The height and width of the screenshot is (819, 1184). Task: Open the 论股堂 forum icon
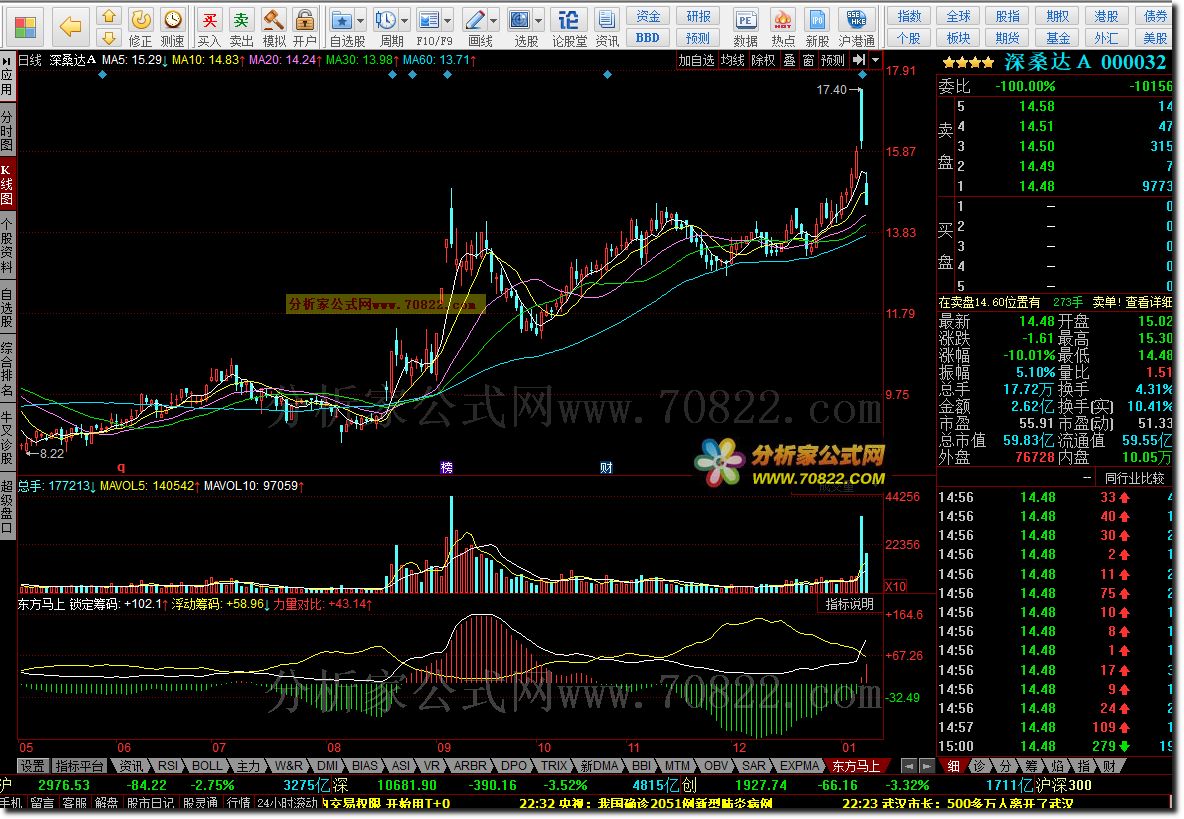point(569,26)
